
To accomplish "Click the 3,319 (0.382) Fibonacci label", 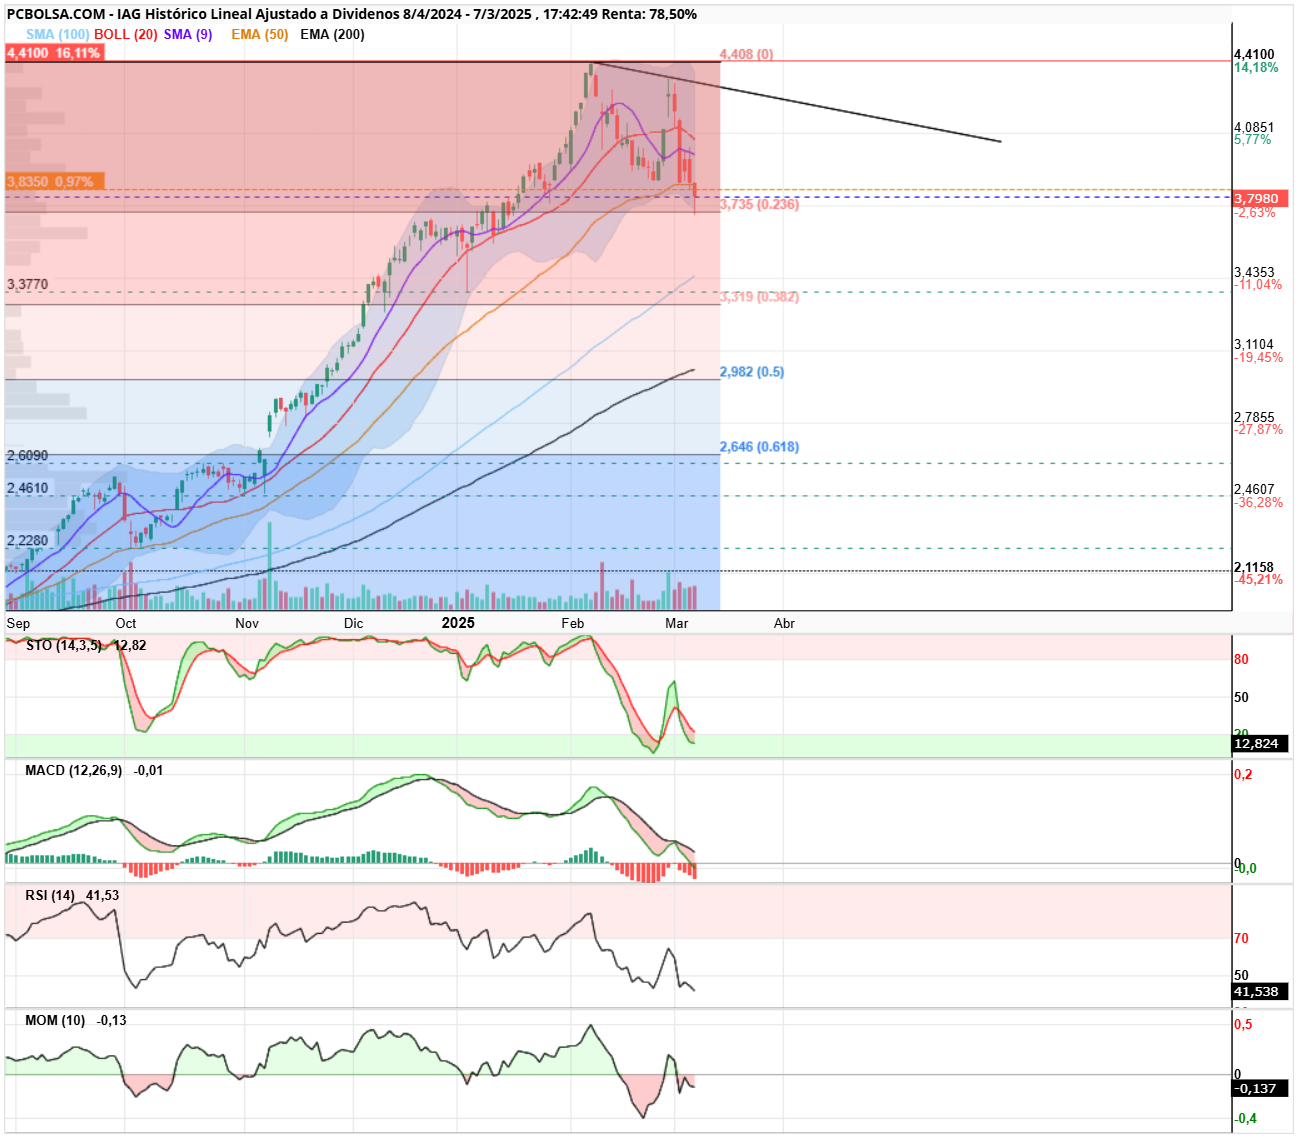I will click(x=759, y=297).
